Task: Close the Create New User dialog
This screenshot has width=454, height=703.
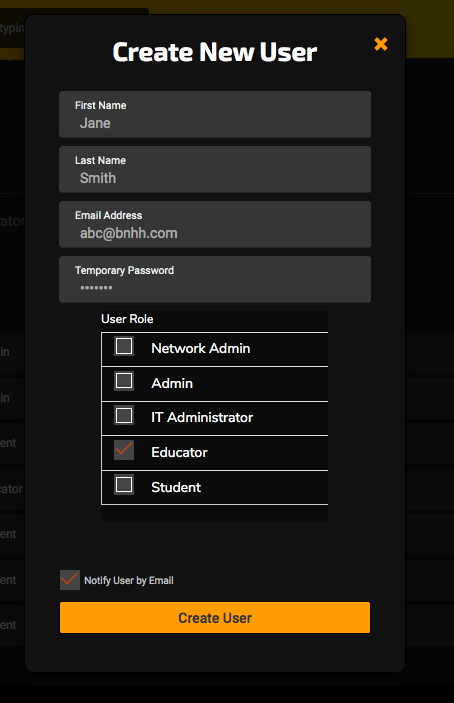Action: pyautogui.click(x=381, y=44)
